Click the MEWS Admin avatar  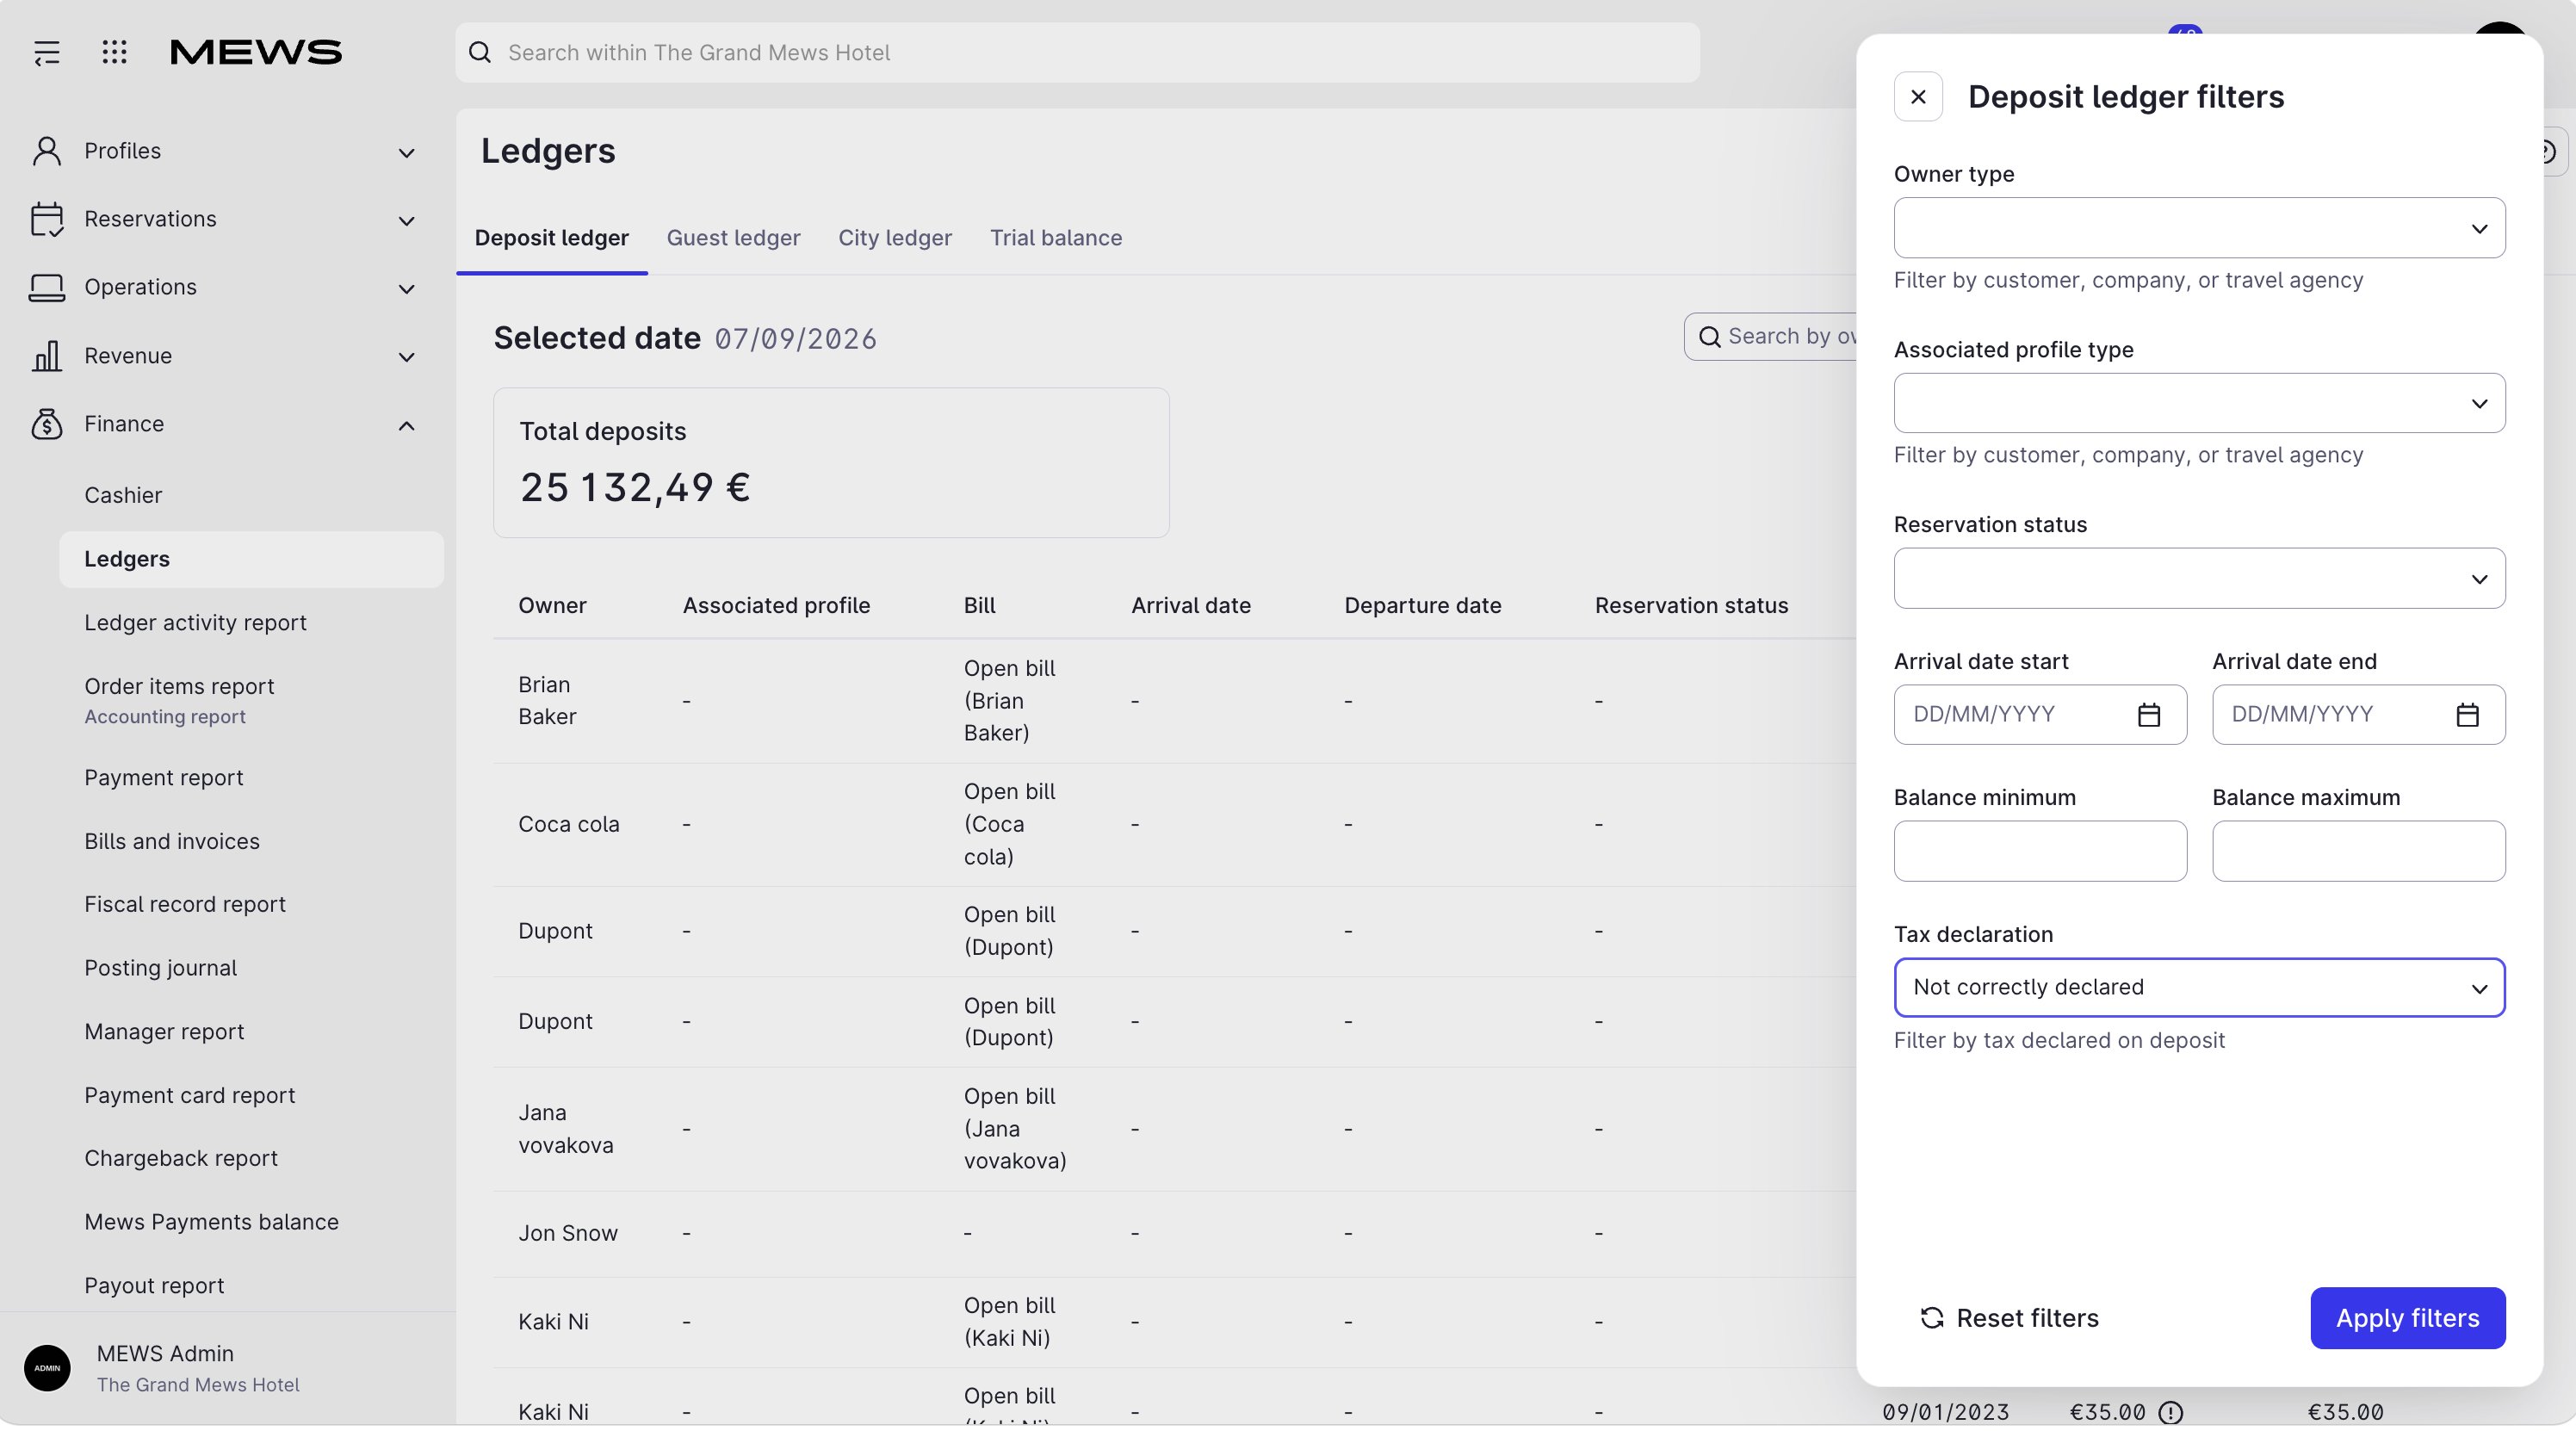(47, 1368)
